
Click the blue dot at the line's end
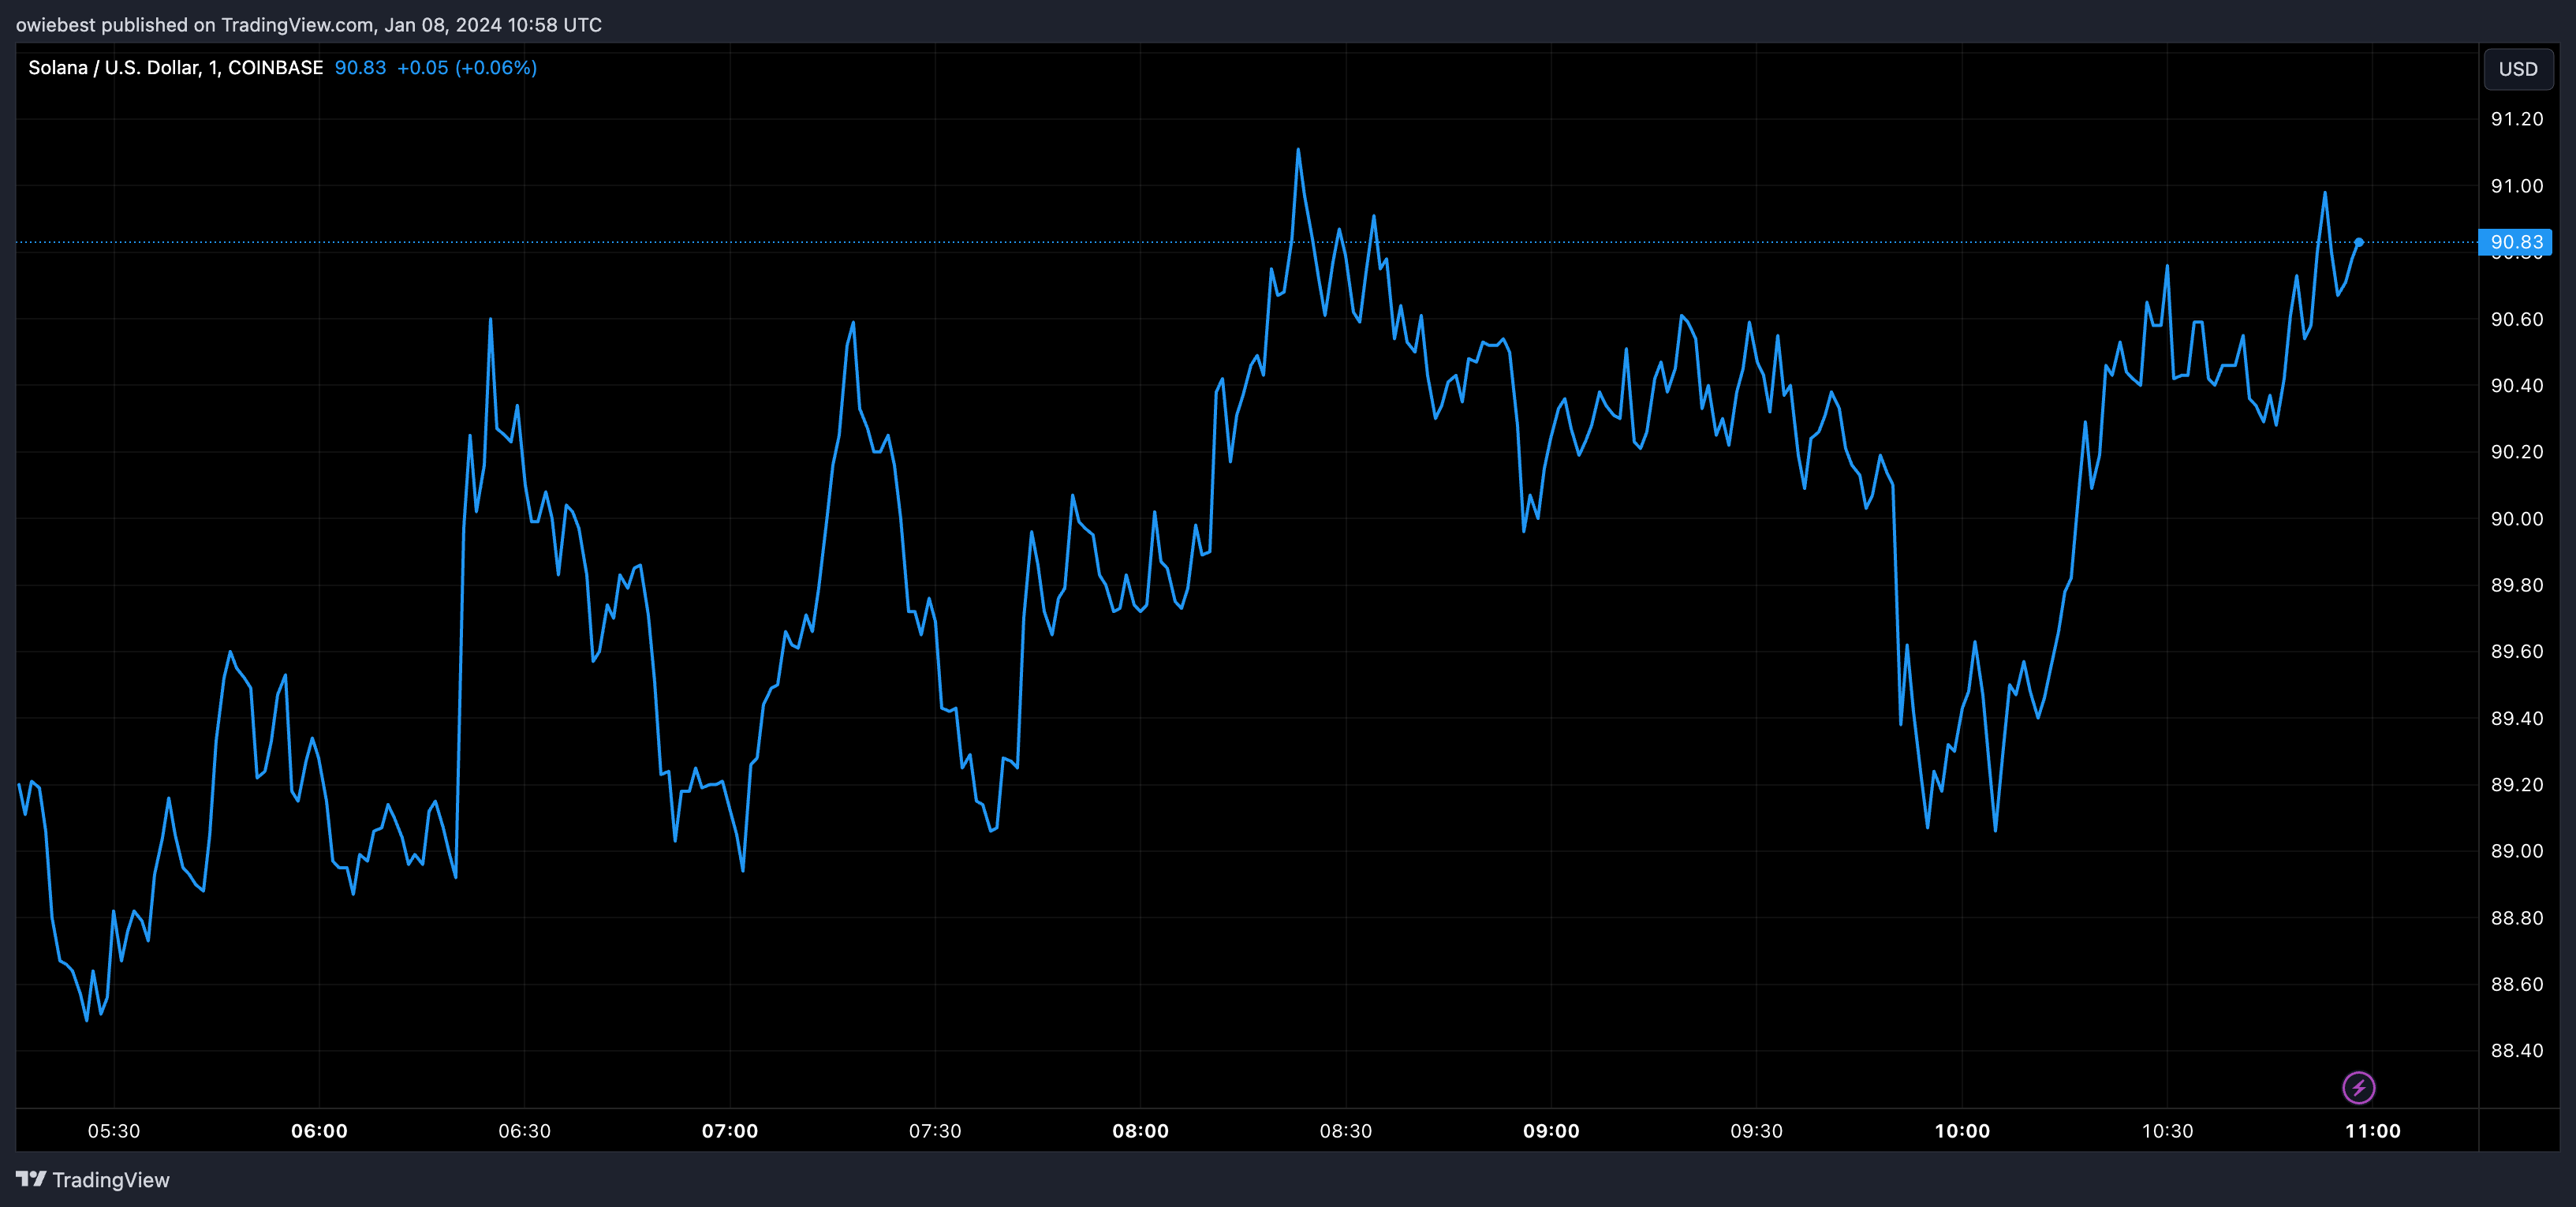(x=2358, y=242)
